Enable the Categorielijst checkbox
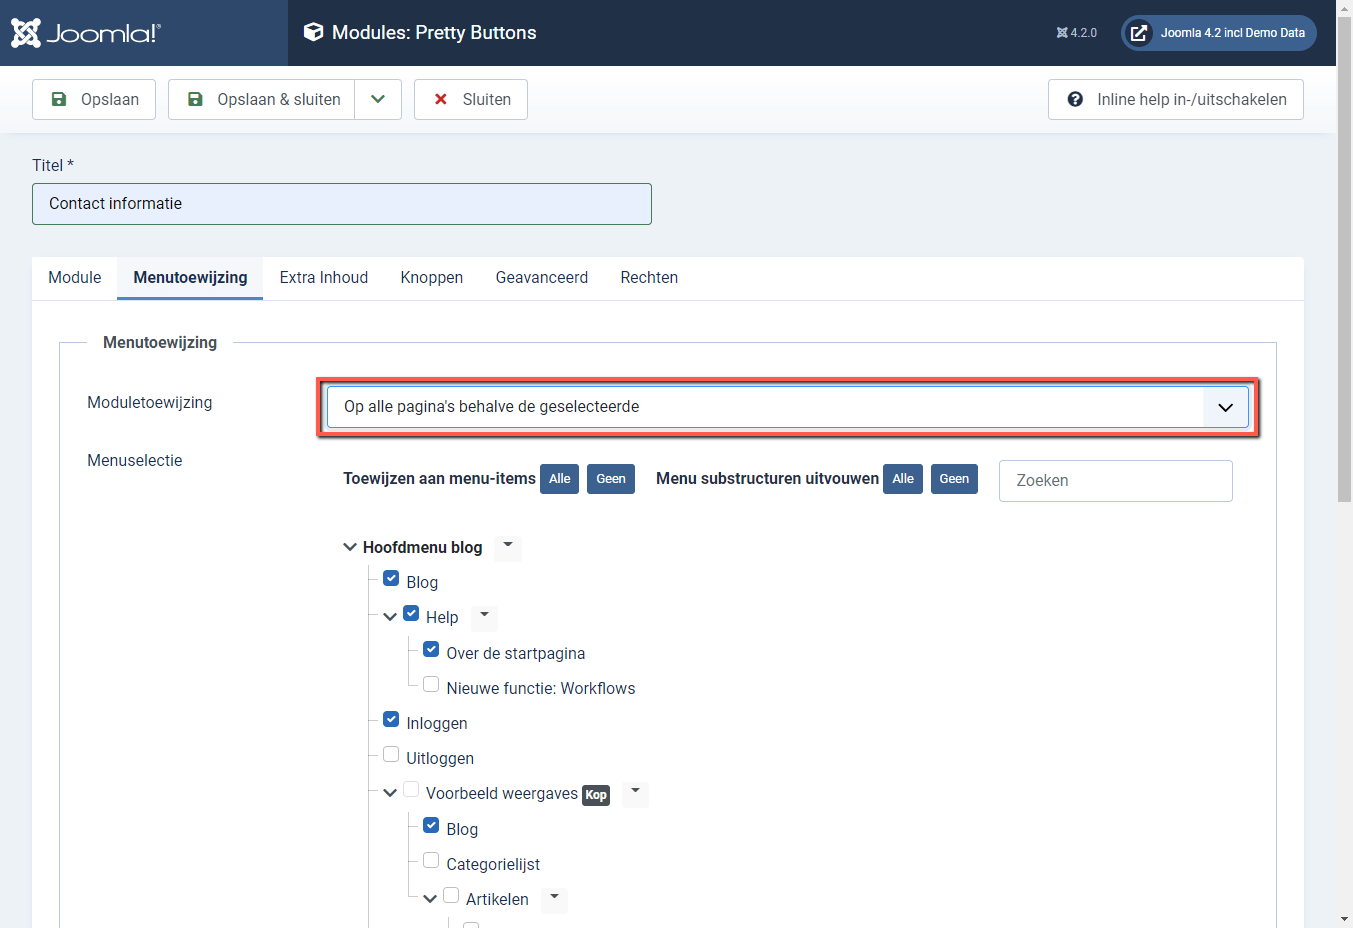 click(430, 859)
